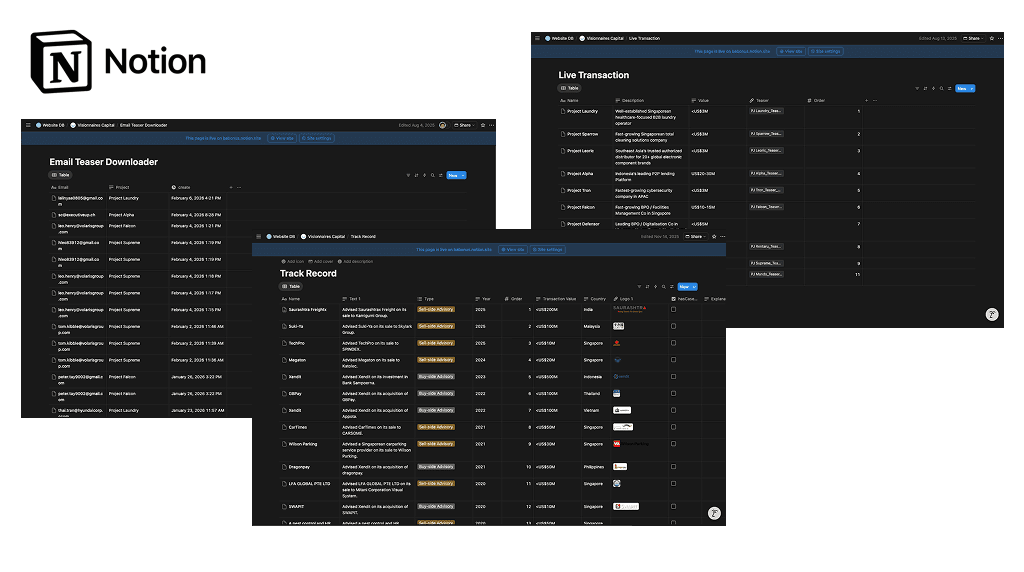Open more options dots in Email Teaser Downloader window
This screenshot has width=1024, height=572.
pyautogui.click(x=491, y=125)
